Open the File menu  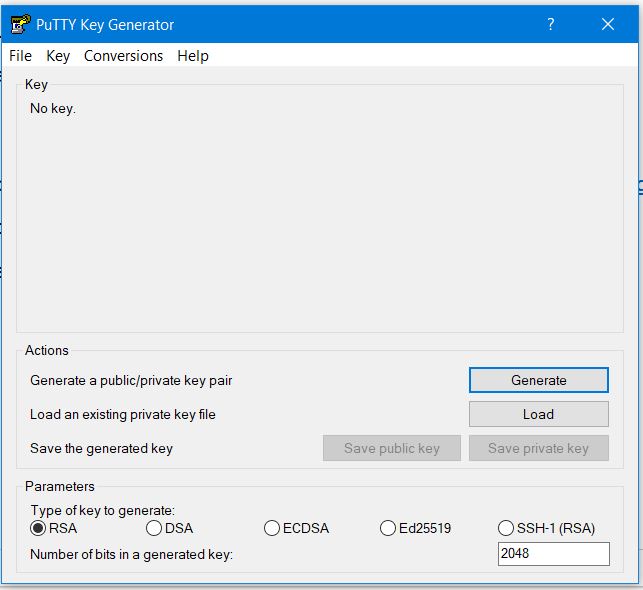pyautogui.click(x=21, y=56)
